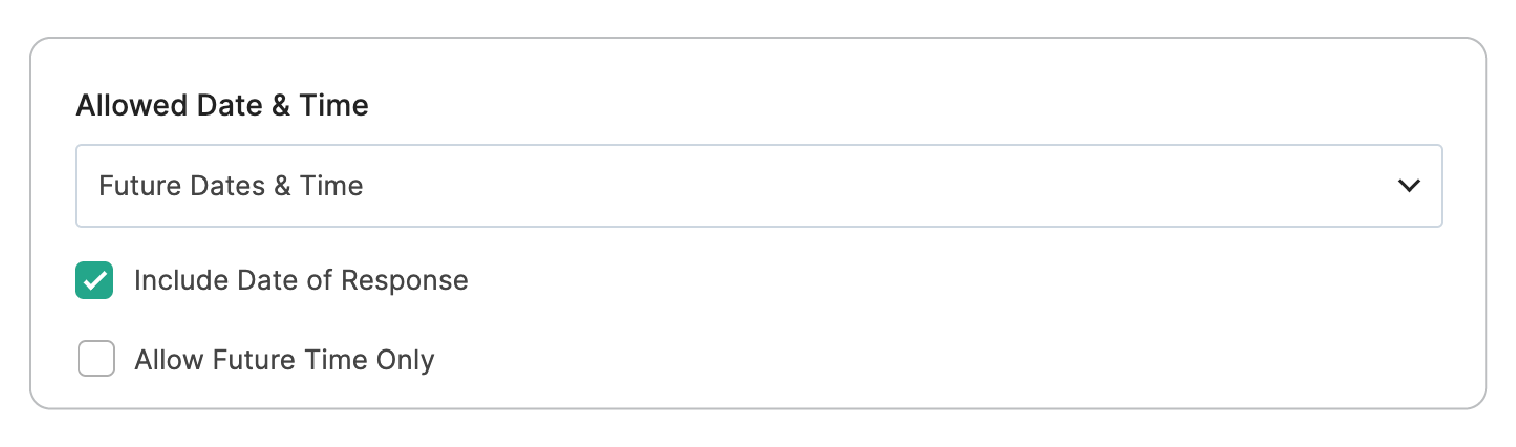
Task: Click the 'Future Dates & Time' selected value
Action: 231,186
